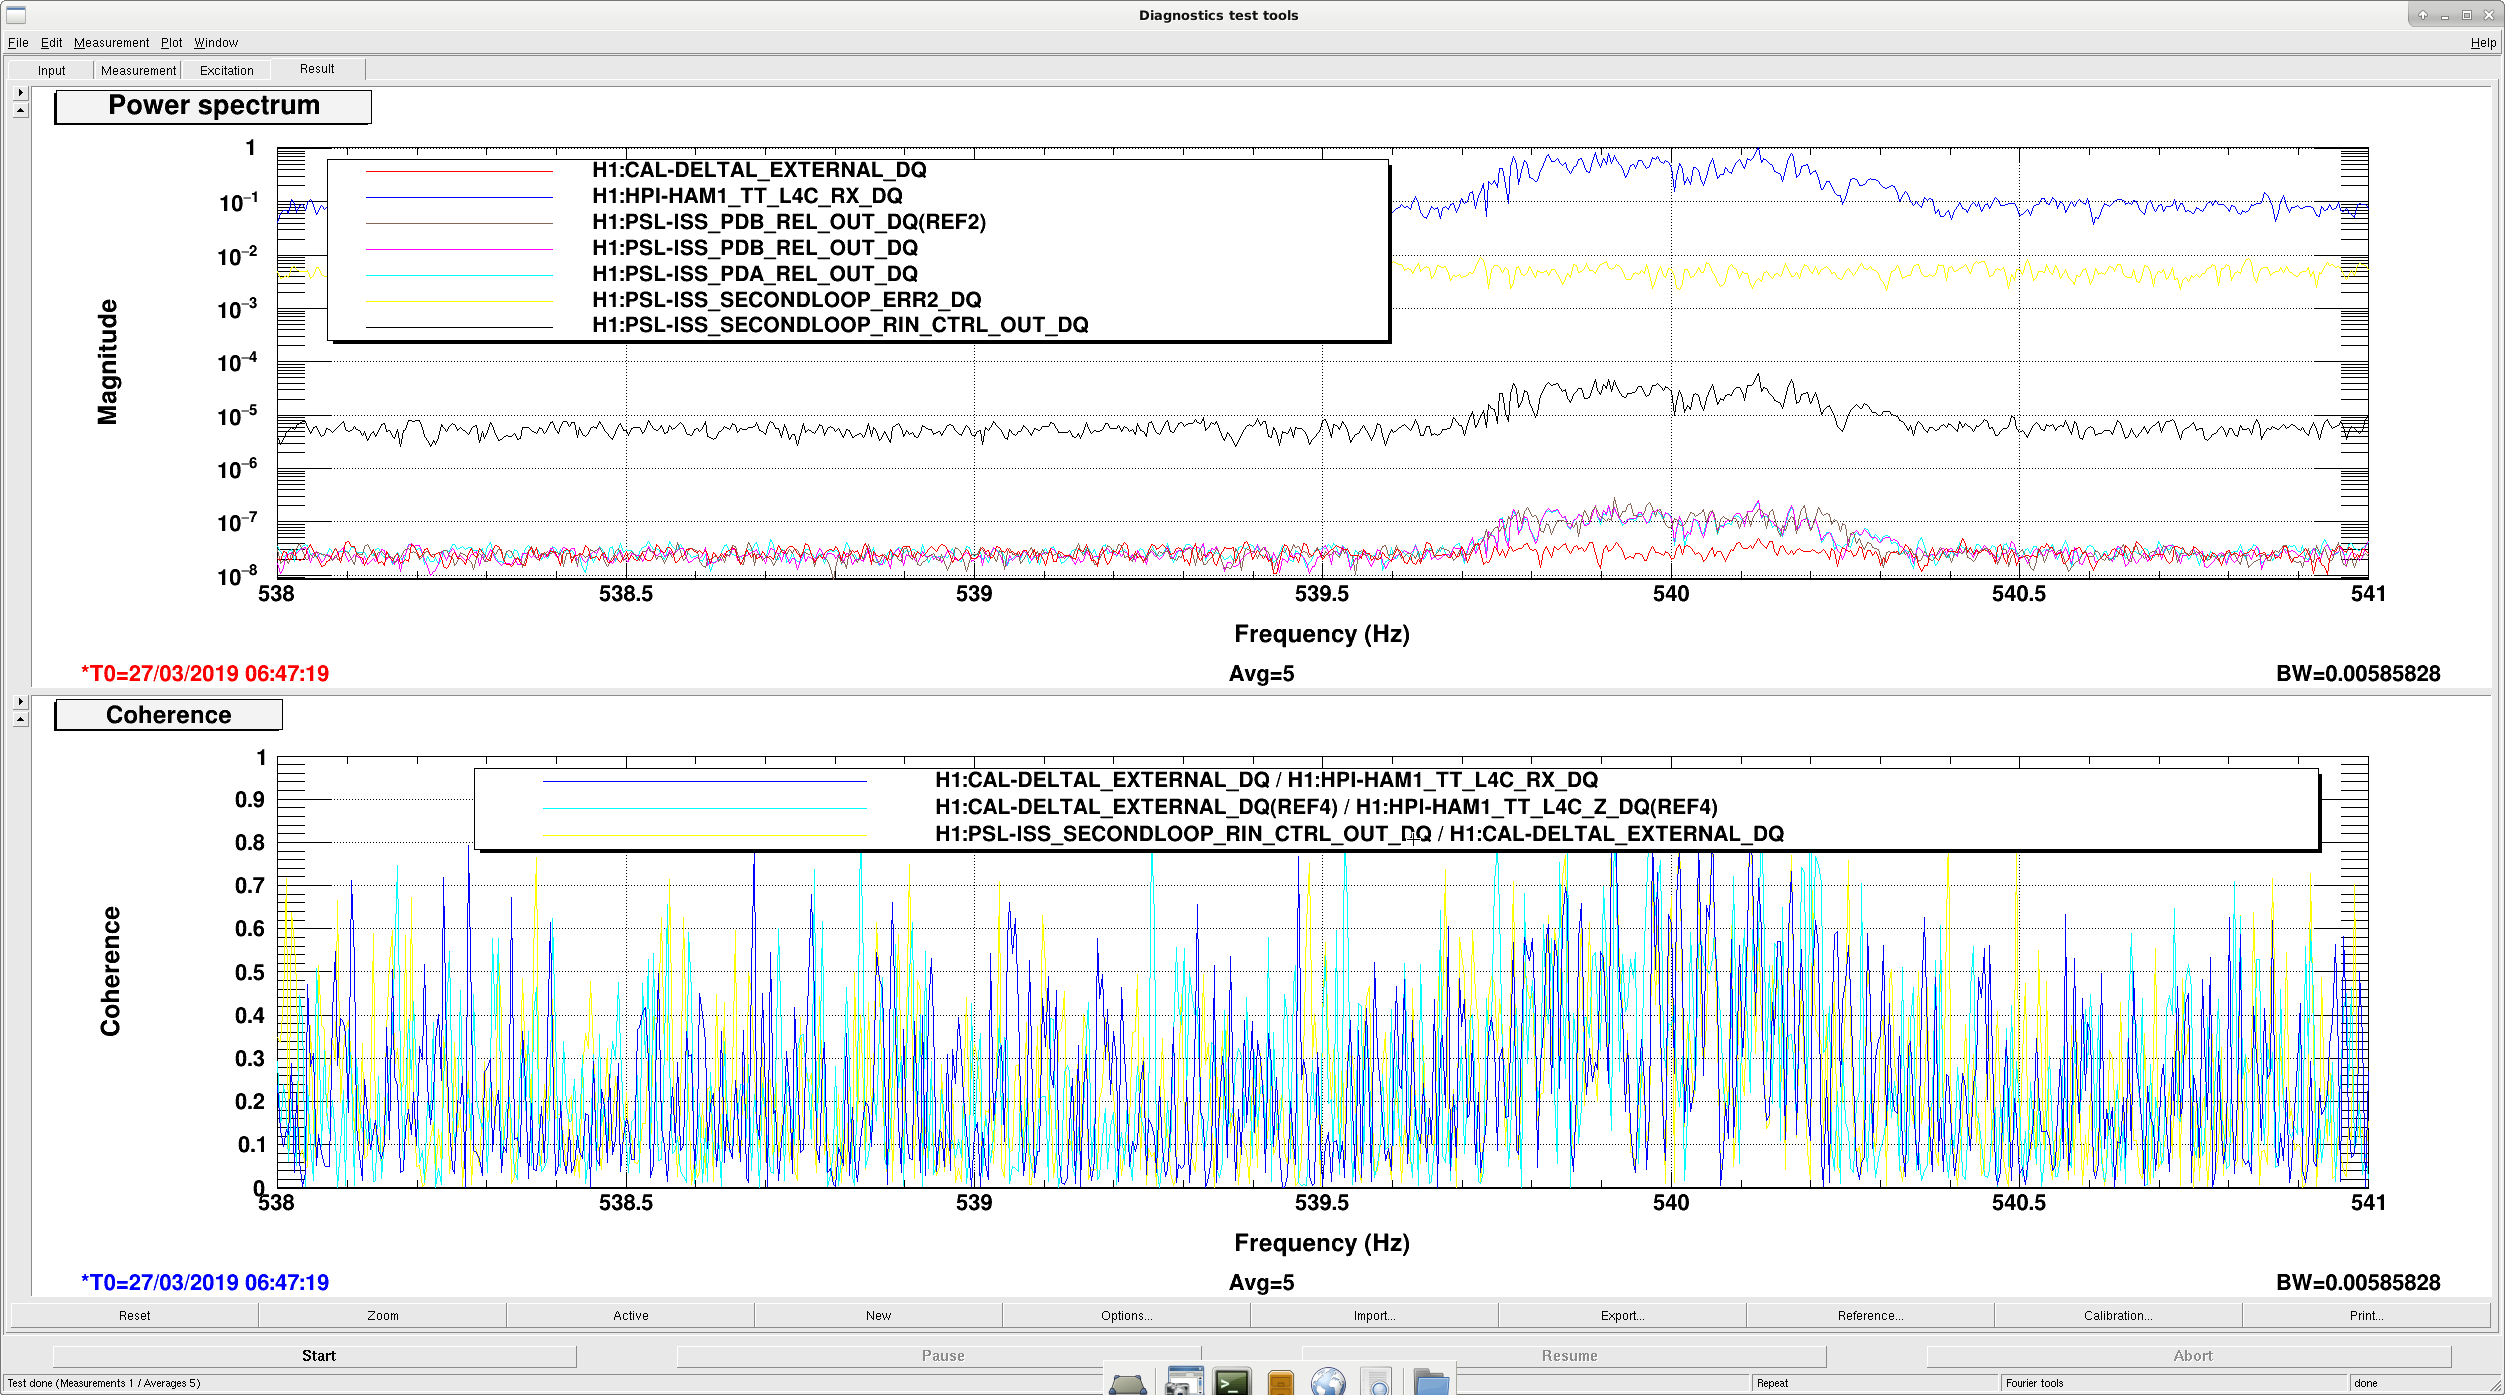Click the window menu icon in title bar
Screen dimensions: 2505x1395
16,15
